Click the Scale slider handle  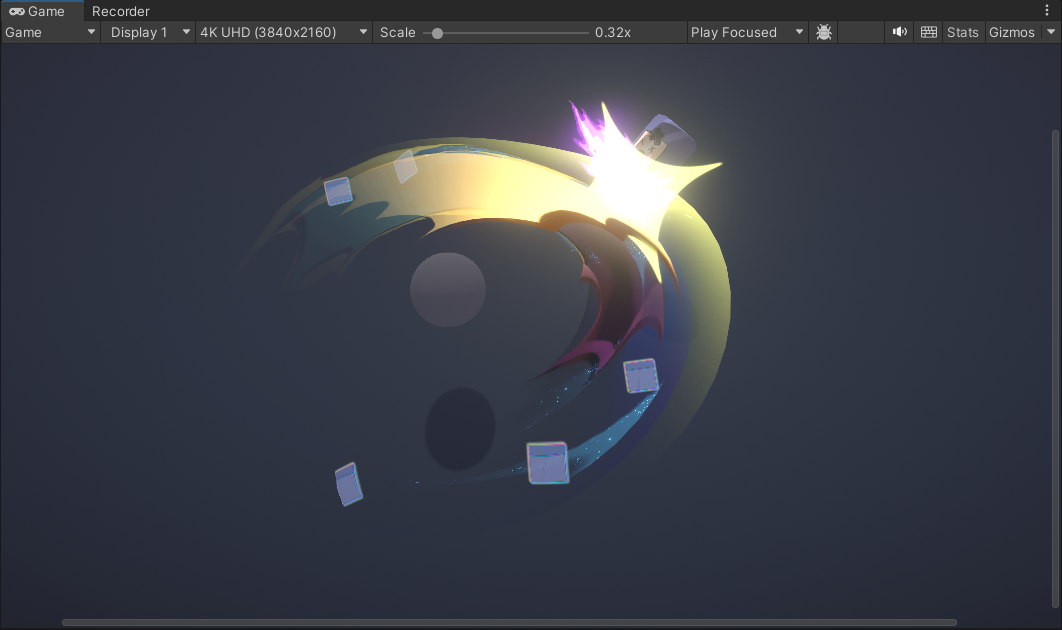click(x=437, y=33)
